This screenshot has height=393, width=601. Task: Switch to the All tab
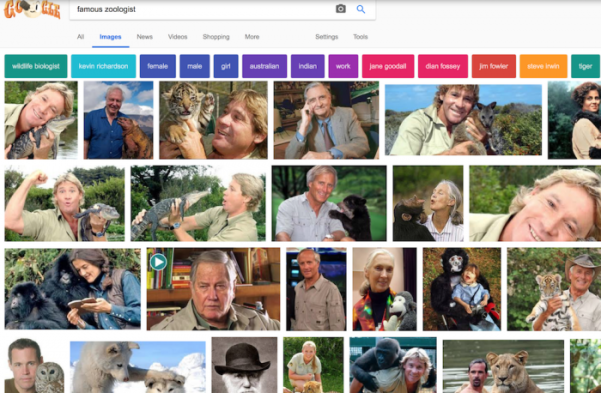pyautogui.click(x=80, y=37)
